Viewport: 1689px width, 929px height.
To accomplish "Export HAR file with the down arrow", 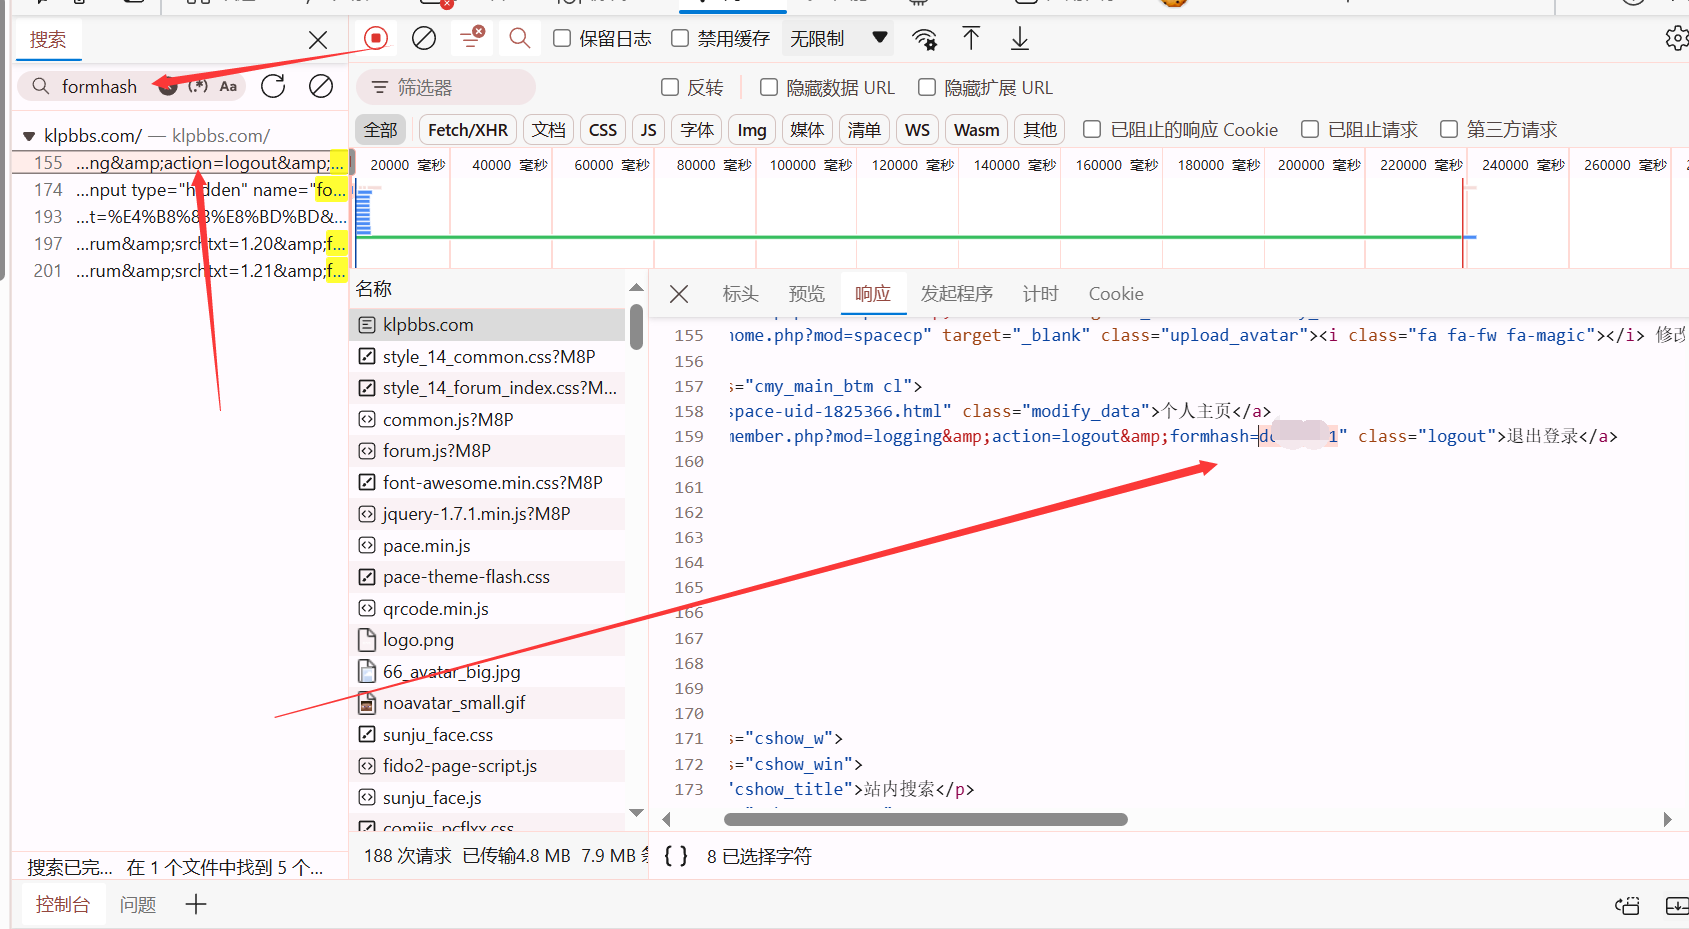I will coord(1019,38).
